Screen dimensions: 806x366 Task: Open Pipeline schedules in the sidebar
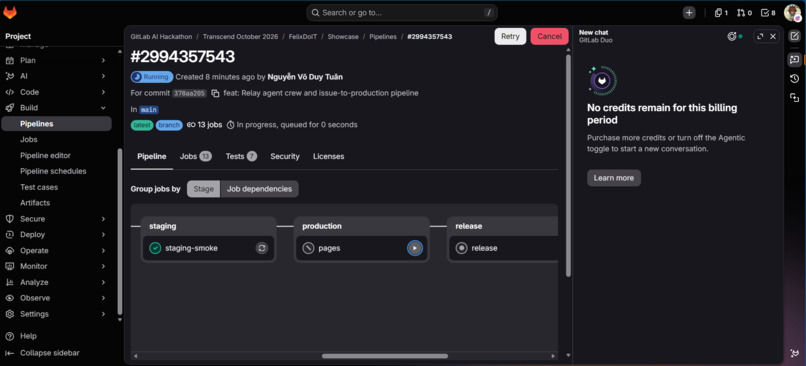click(x=53, y=171)
